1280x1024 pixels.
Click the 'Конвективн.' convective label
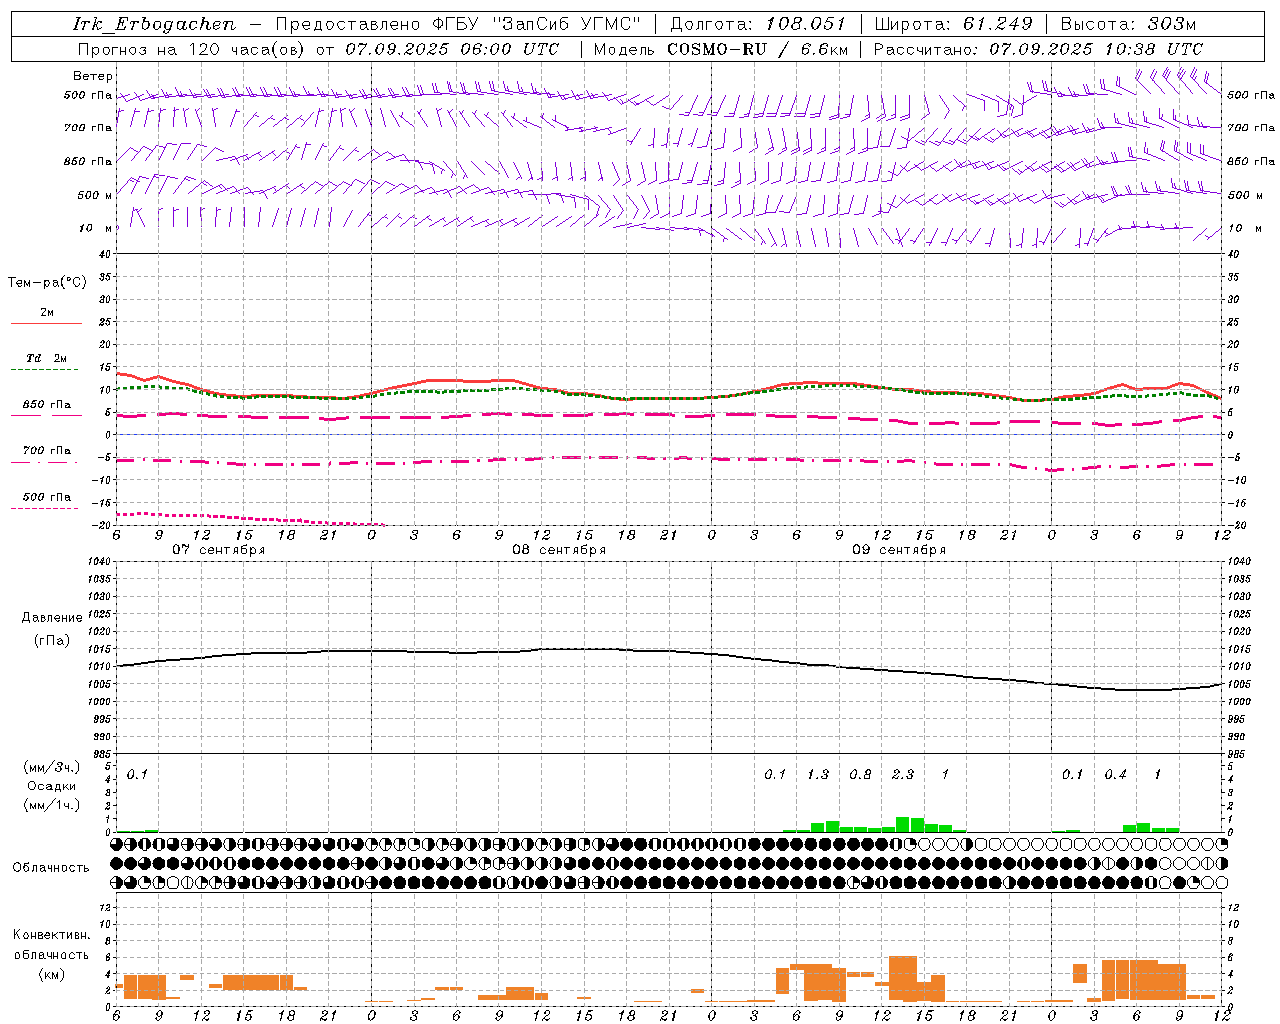pyautogui.click(x=51, y=935)
